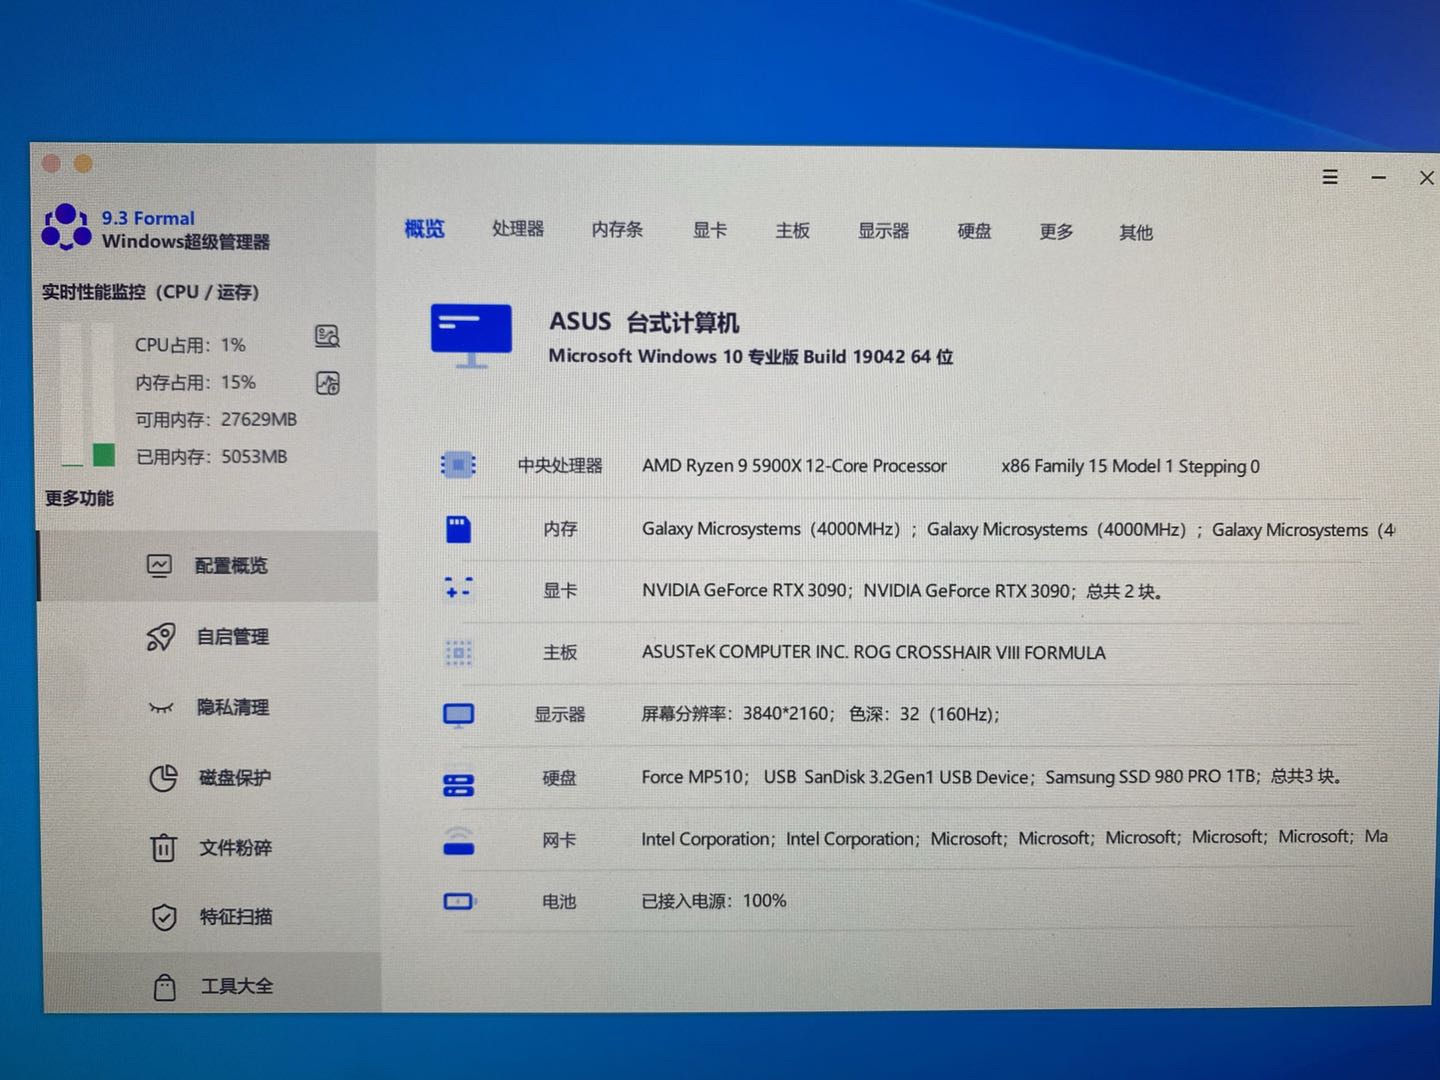This screenshot has height=1080, width=1440.
Task: Click the 配置概览 sidebar icon
Action: click(x=159, y=566)
